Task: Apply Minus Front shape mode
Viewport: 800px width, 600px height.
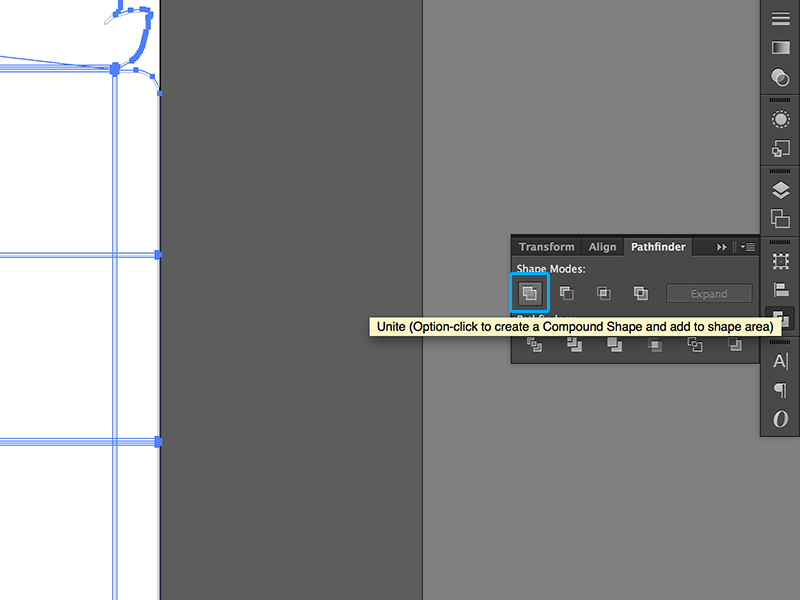Action: click(x=567, y=293)
